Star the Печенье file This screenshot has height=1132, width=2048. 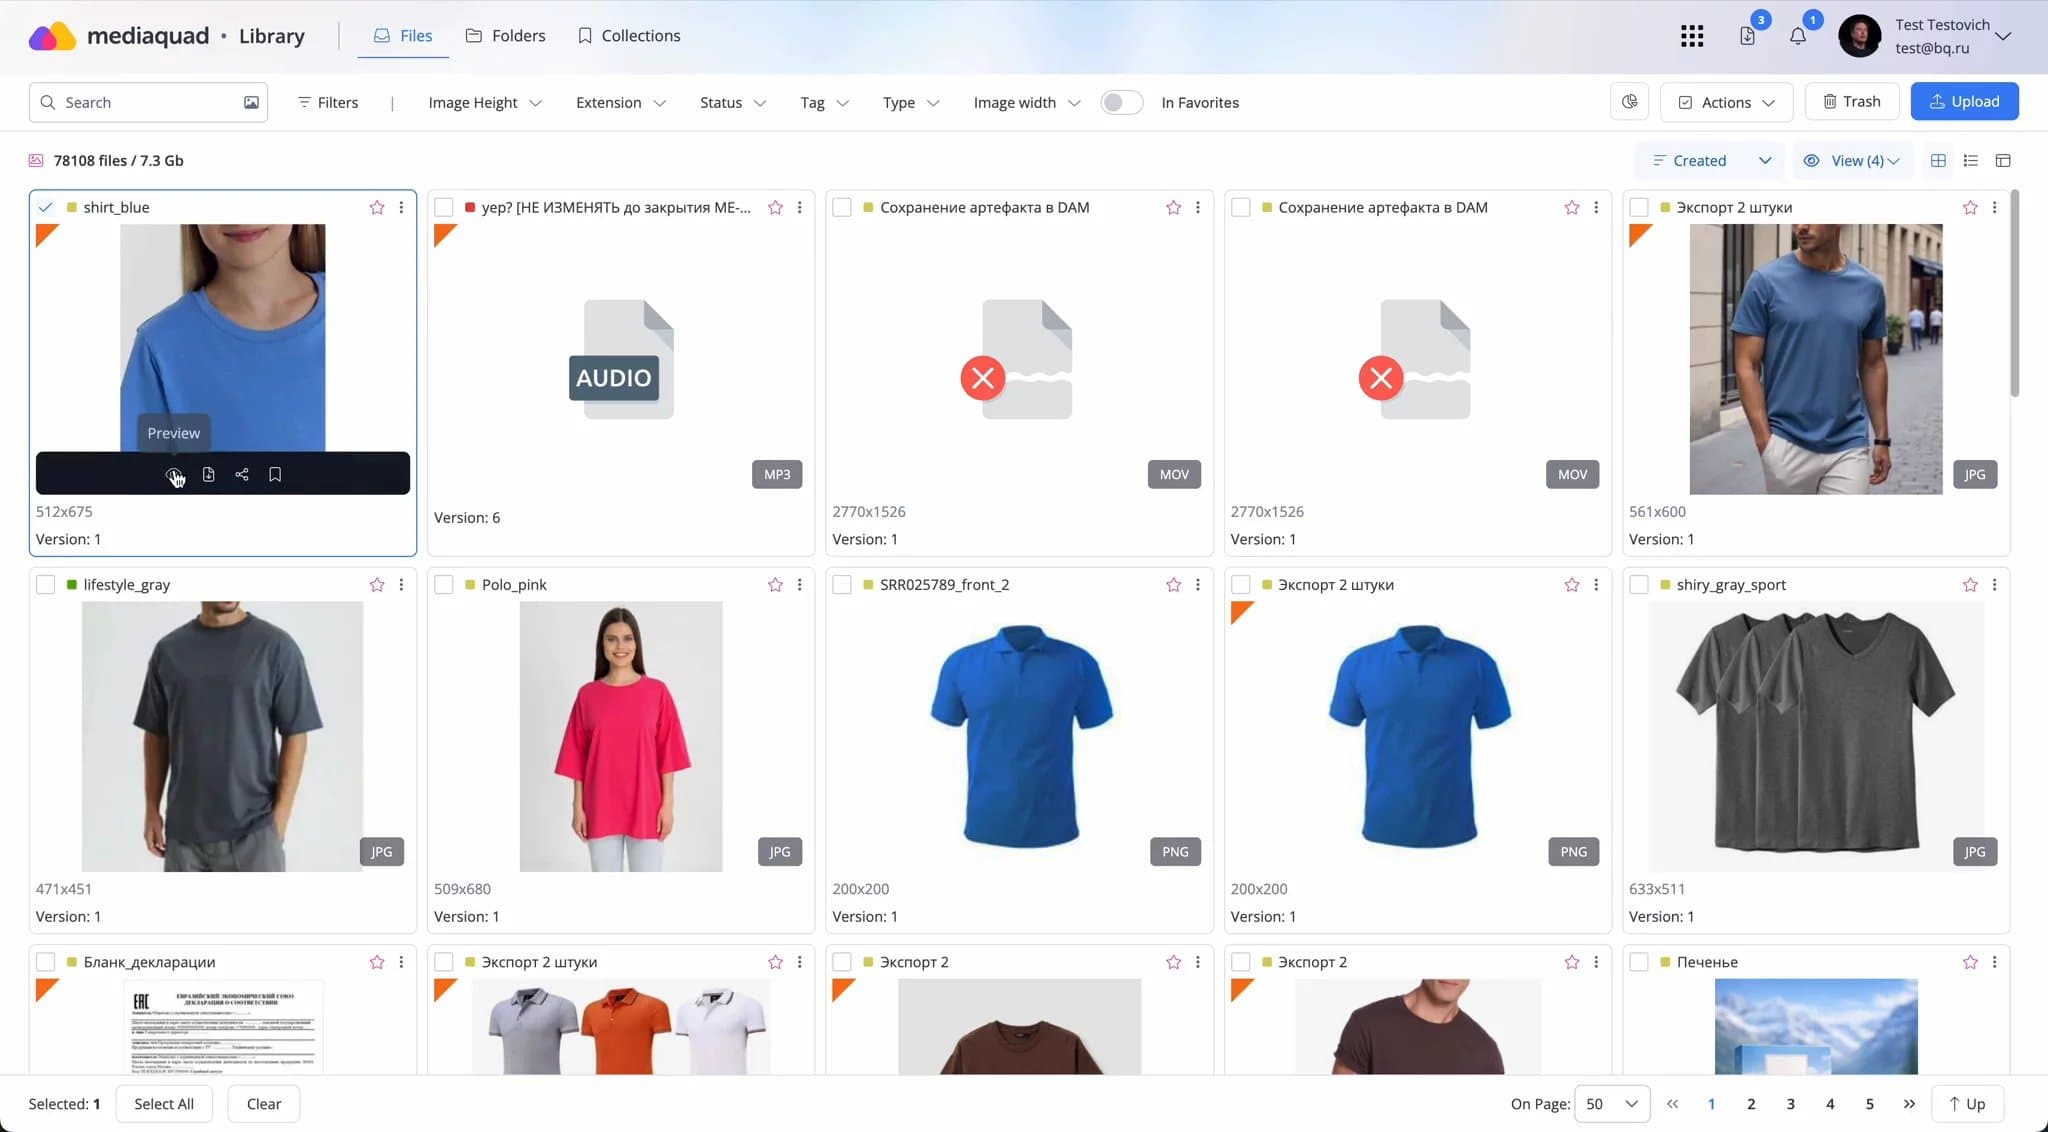(1970, 961)
